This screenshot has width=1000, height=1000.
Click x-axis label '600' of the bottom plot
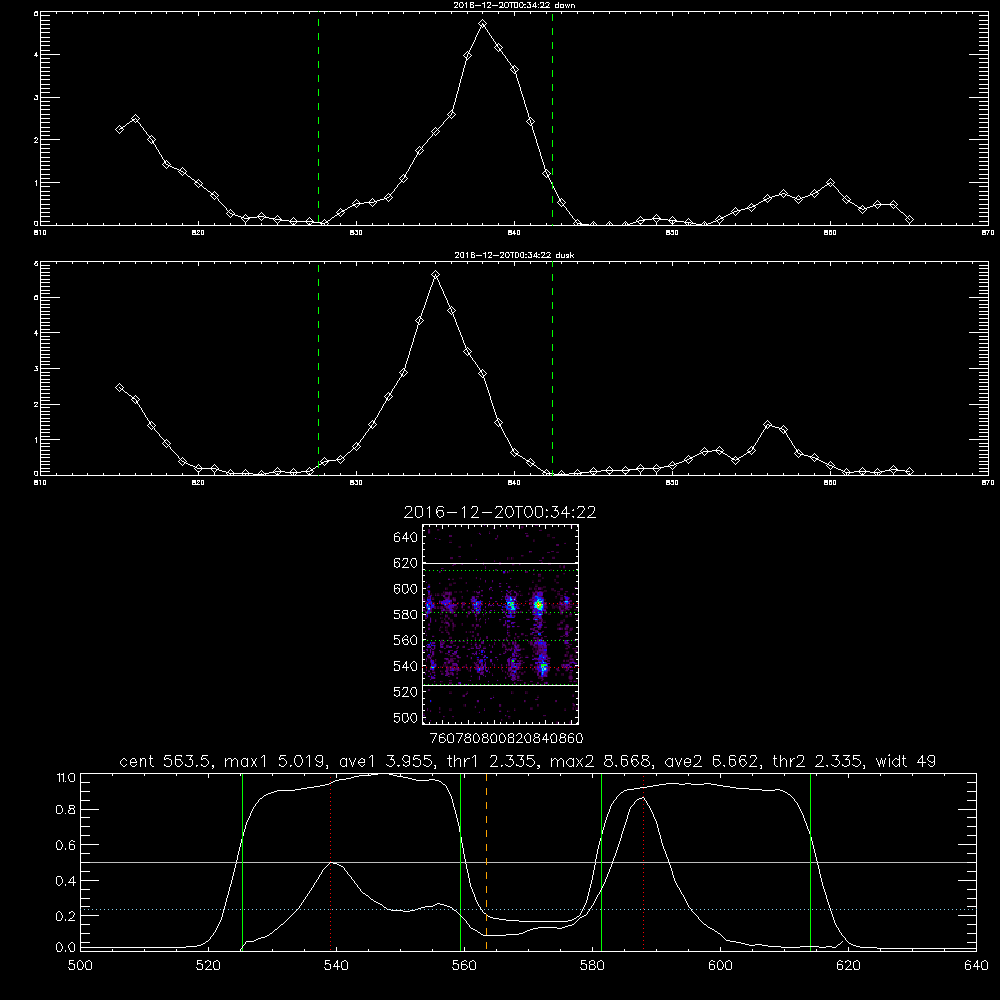tap(721, 966)
